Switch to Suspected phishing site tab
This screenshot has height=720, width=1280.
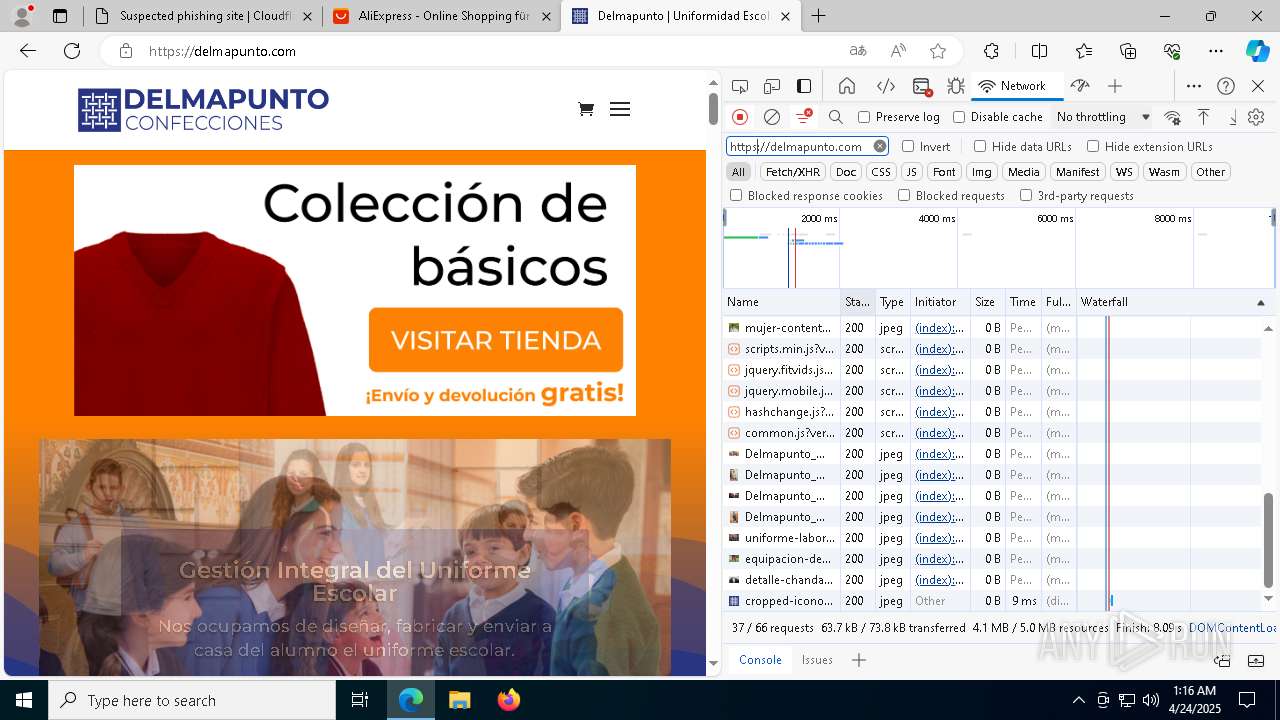click(203, 16)
